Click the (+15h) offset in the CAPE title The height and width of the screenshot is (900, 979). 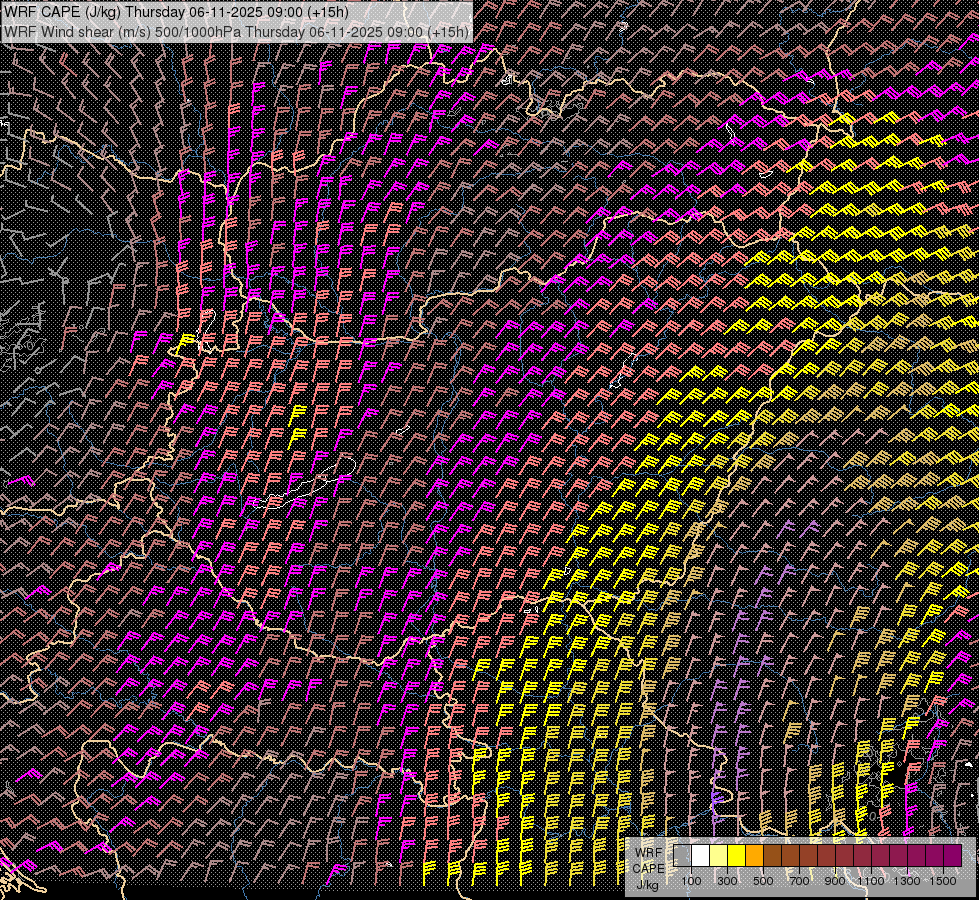[x=326, y=12]
